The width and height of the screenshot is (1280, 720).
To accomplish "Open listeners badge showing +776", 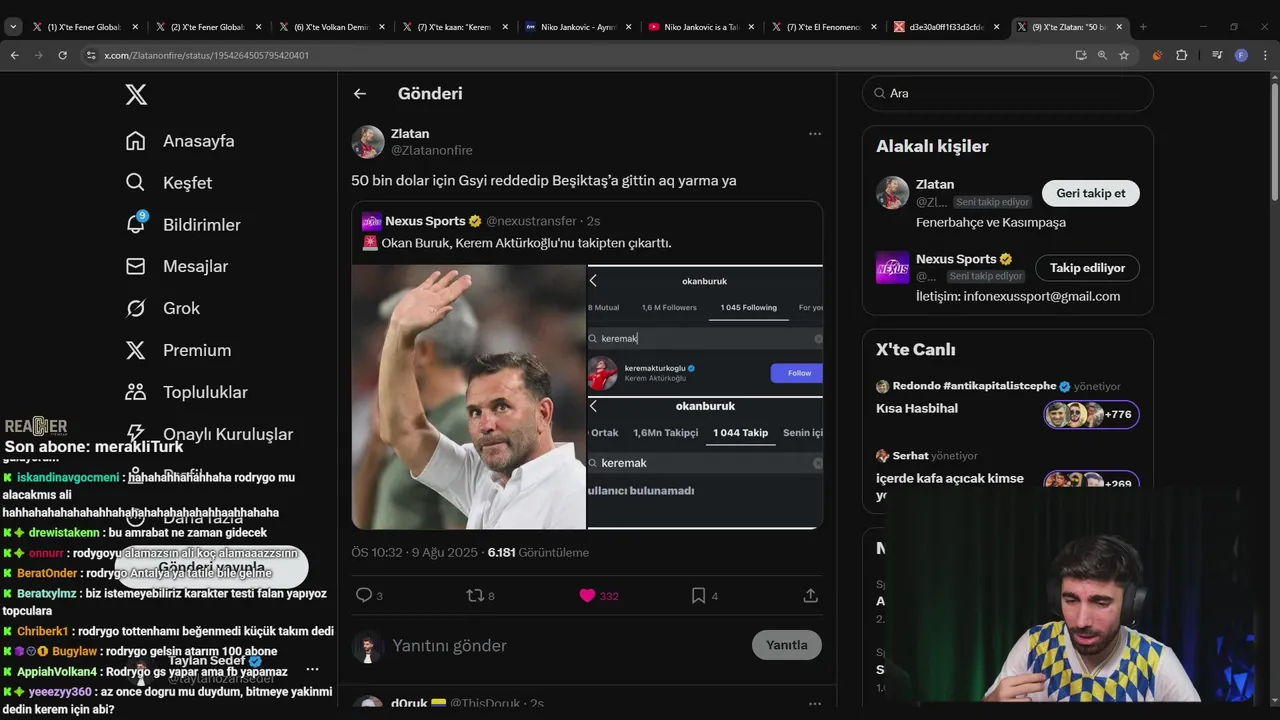I will [x=1091, y=414].
